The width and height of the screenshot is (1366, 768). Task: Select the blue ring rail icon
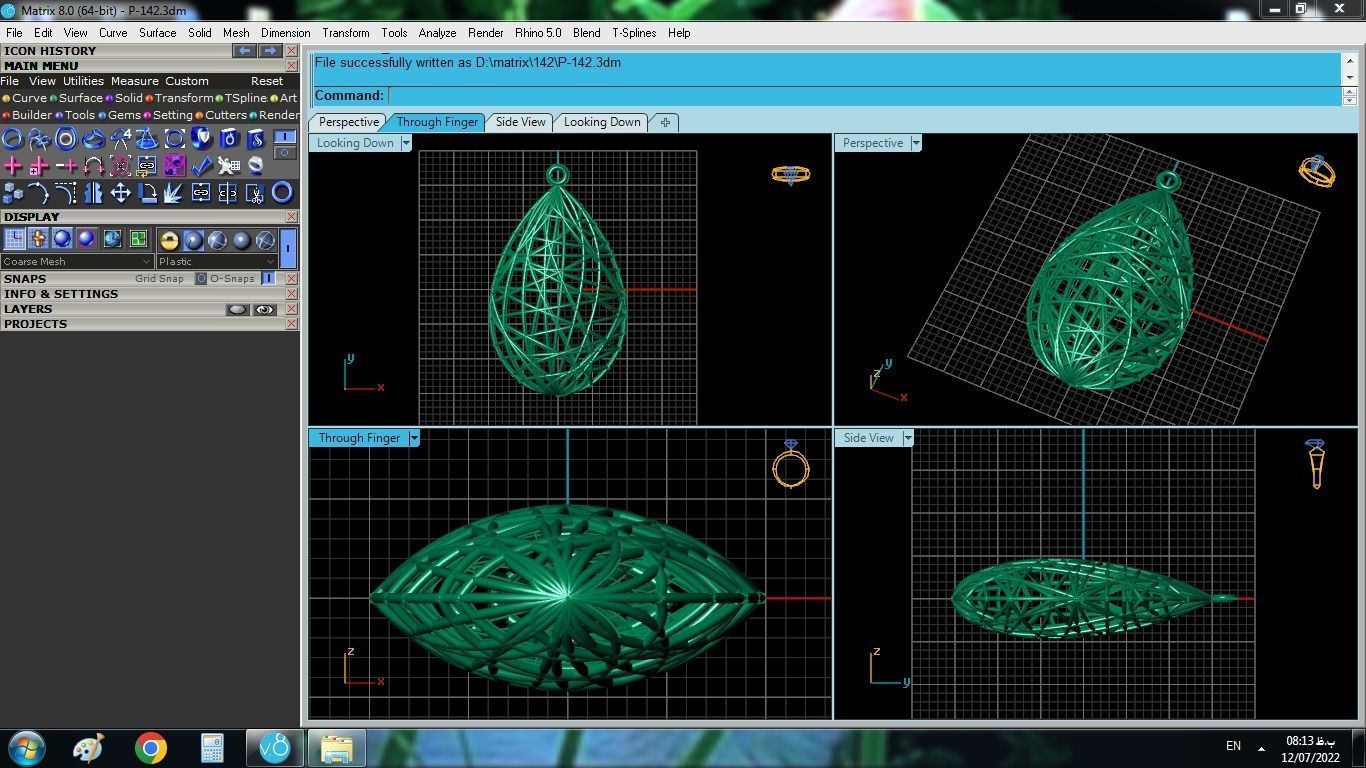point(12,139)
